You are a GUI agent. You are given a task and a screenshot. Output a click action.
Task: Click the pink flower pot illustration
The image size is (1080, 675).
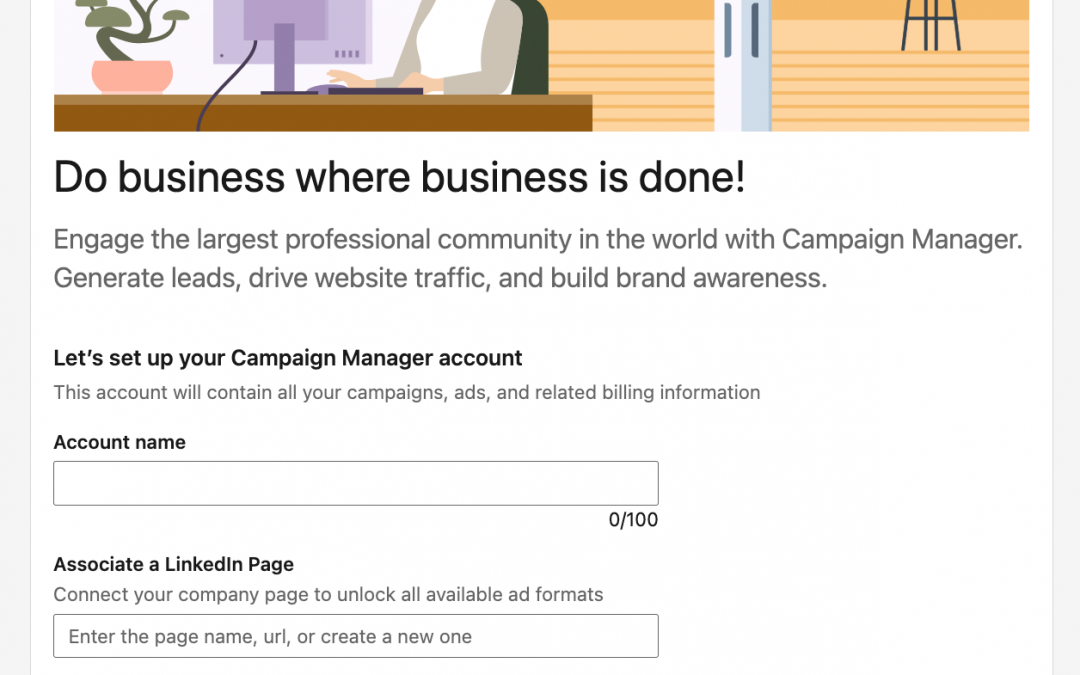pyautogui.click(x=132, y=76)
